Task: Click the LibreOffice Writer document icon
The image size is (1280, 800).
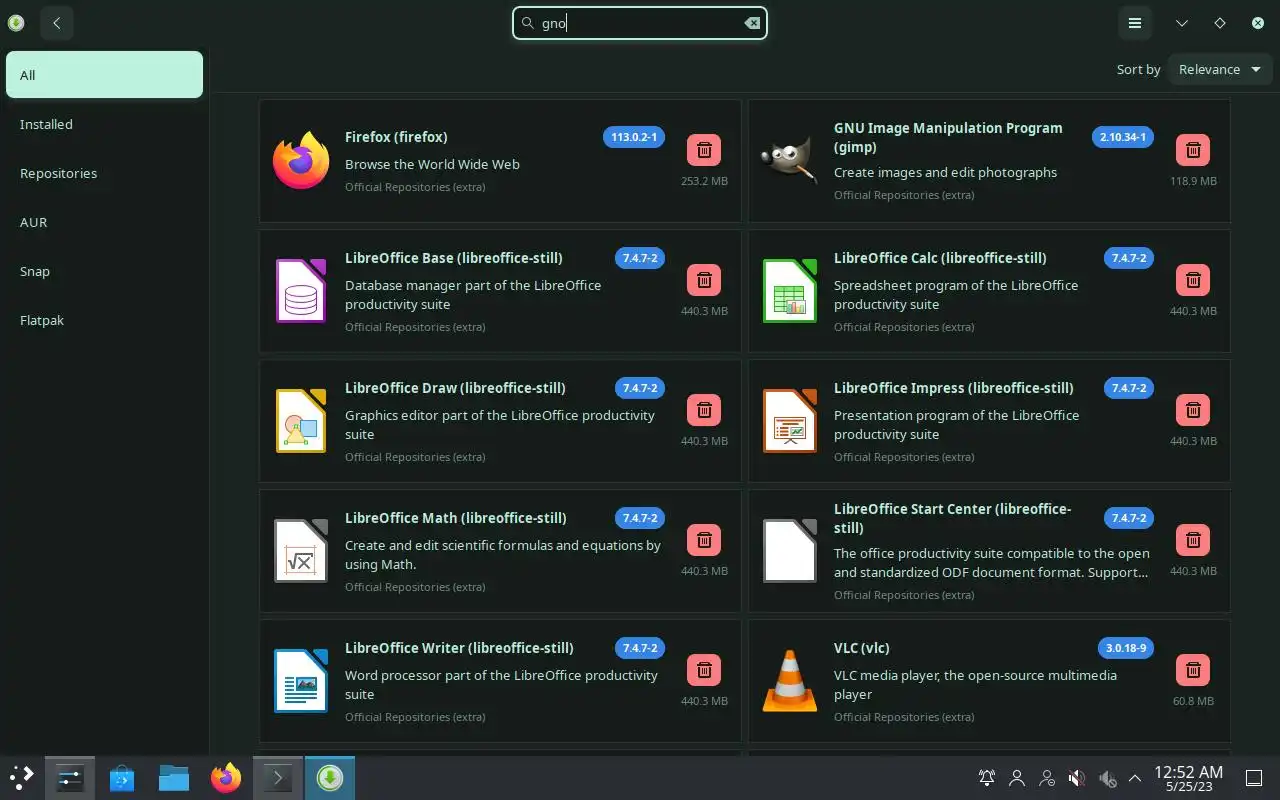Action: coord(301,681)
